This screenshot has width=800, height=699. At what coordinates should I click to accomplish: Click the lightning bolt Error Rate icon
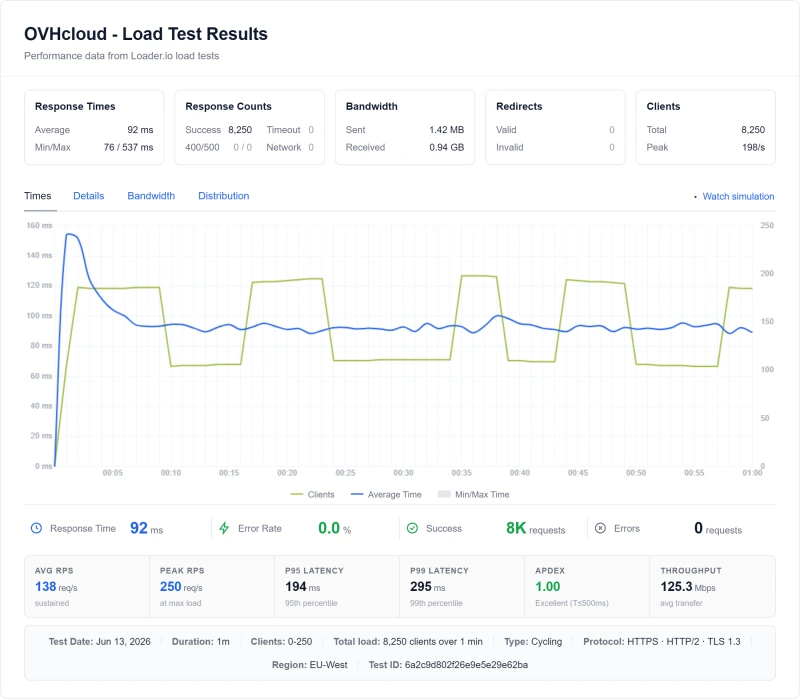coord(224,528)
